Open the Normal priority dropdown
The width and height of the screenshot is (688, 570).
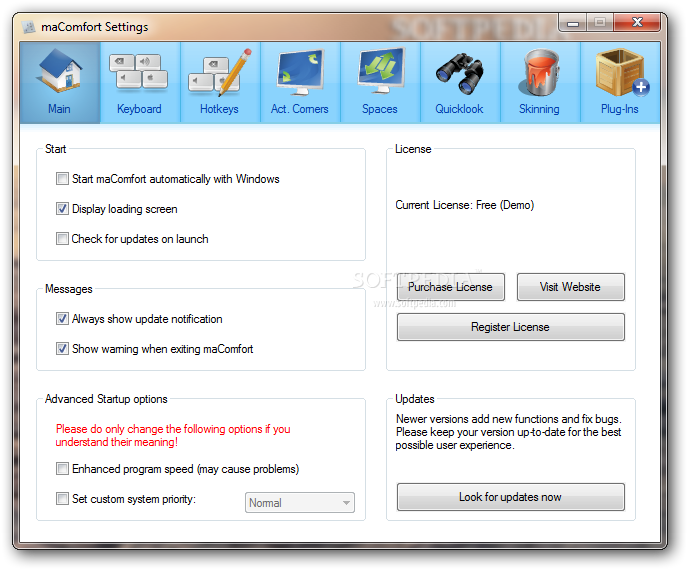pyautogui.click(x=300, y=502)
